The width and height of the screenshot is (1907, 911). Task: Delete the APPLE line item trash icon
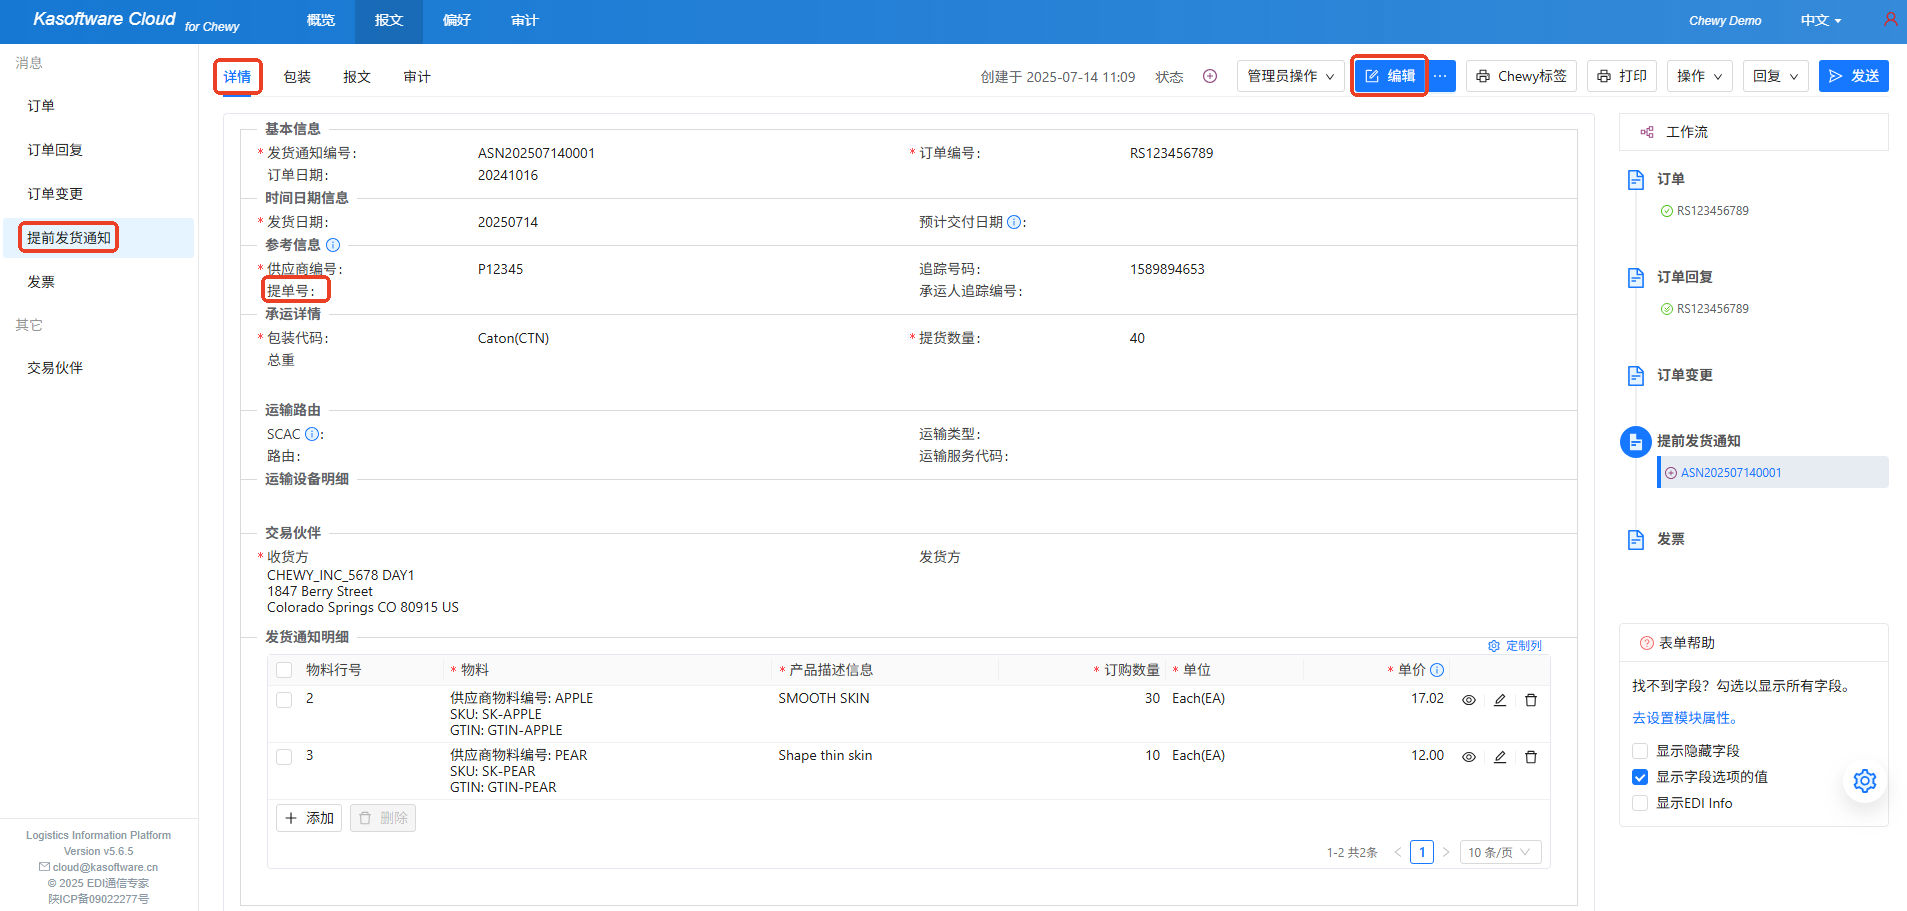coord(1531,700)
